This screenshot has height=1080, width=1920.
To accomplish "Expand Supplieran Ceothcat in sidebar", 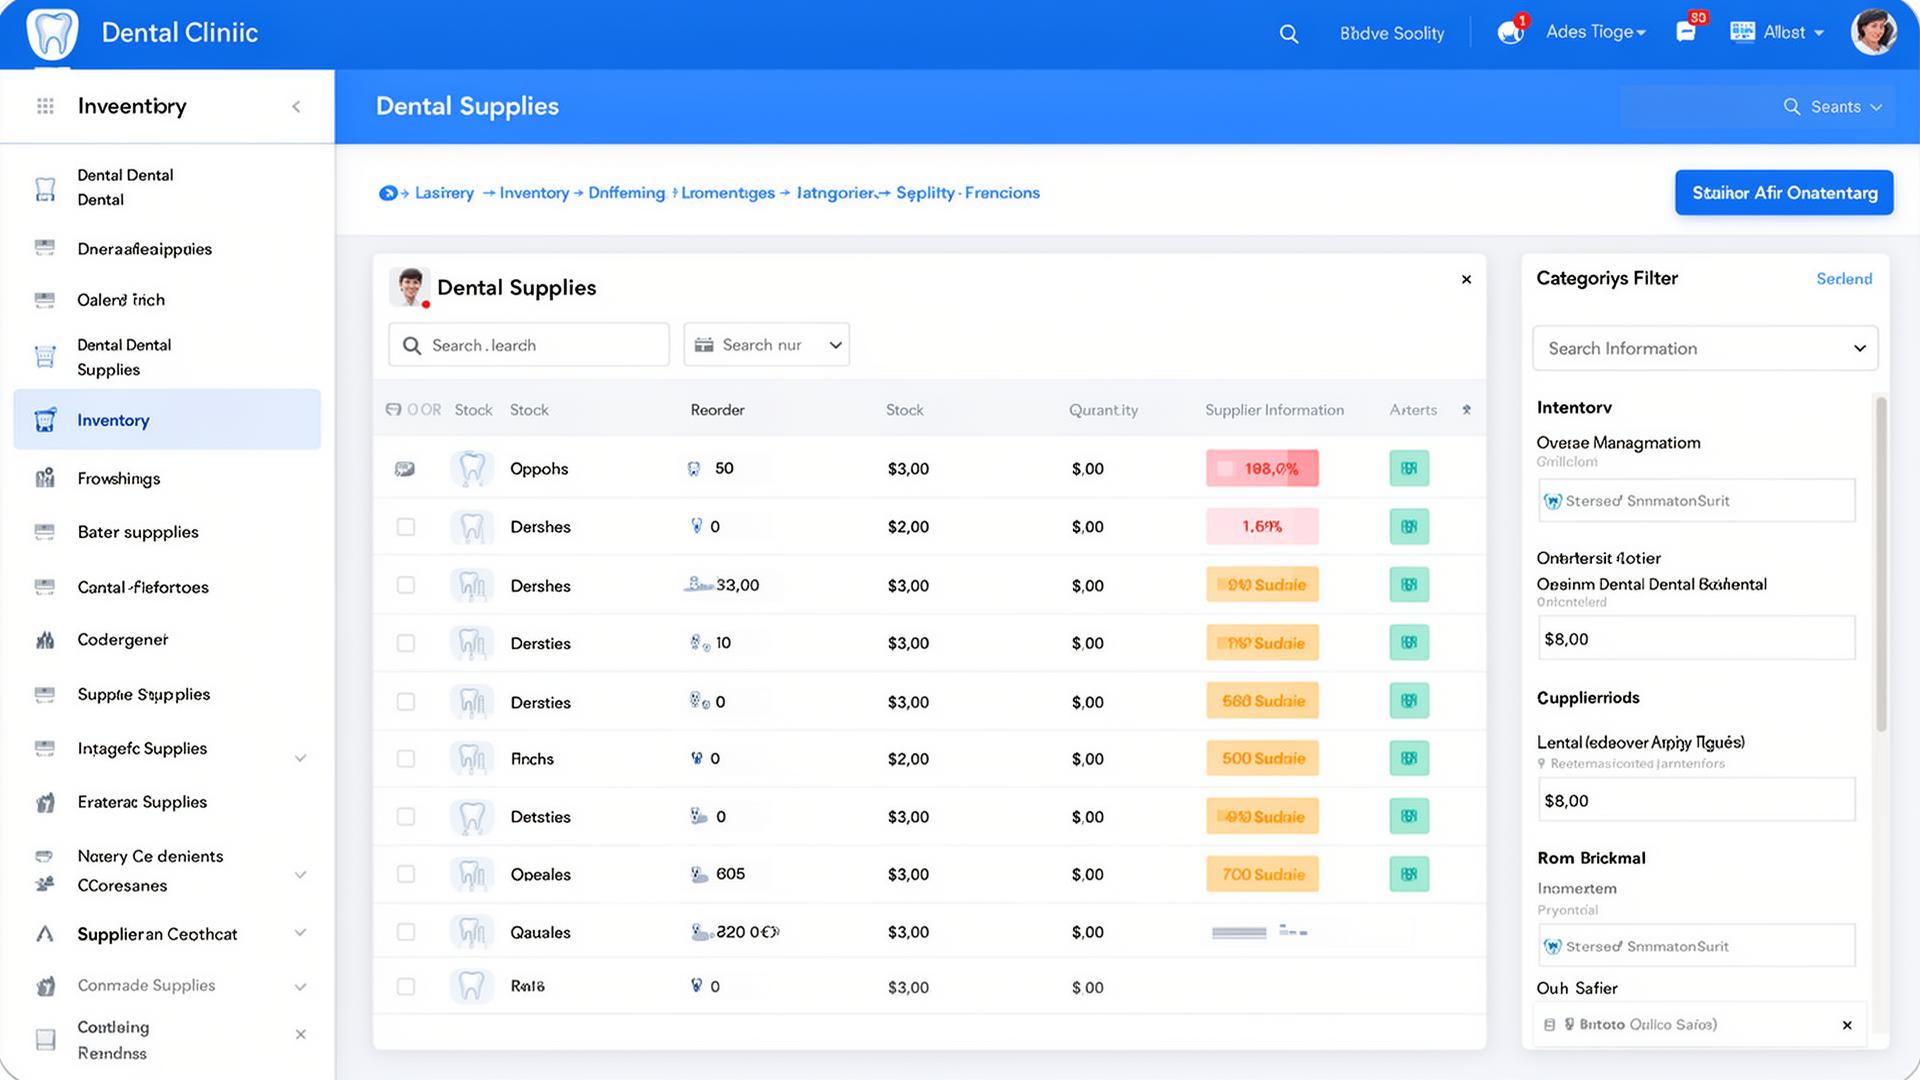I will point(300,933).
